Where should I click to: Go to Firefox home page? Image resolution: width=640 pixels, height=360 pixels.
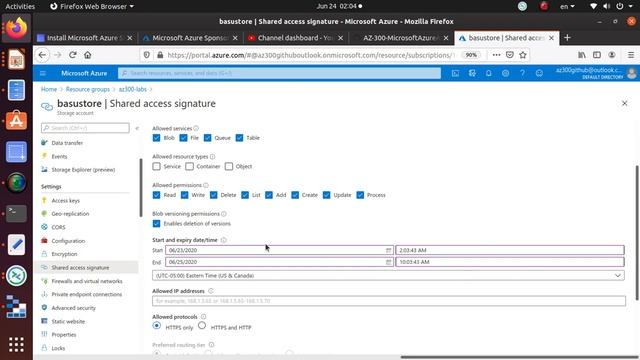pos(87,55)
